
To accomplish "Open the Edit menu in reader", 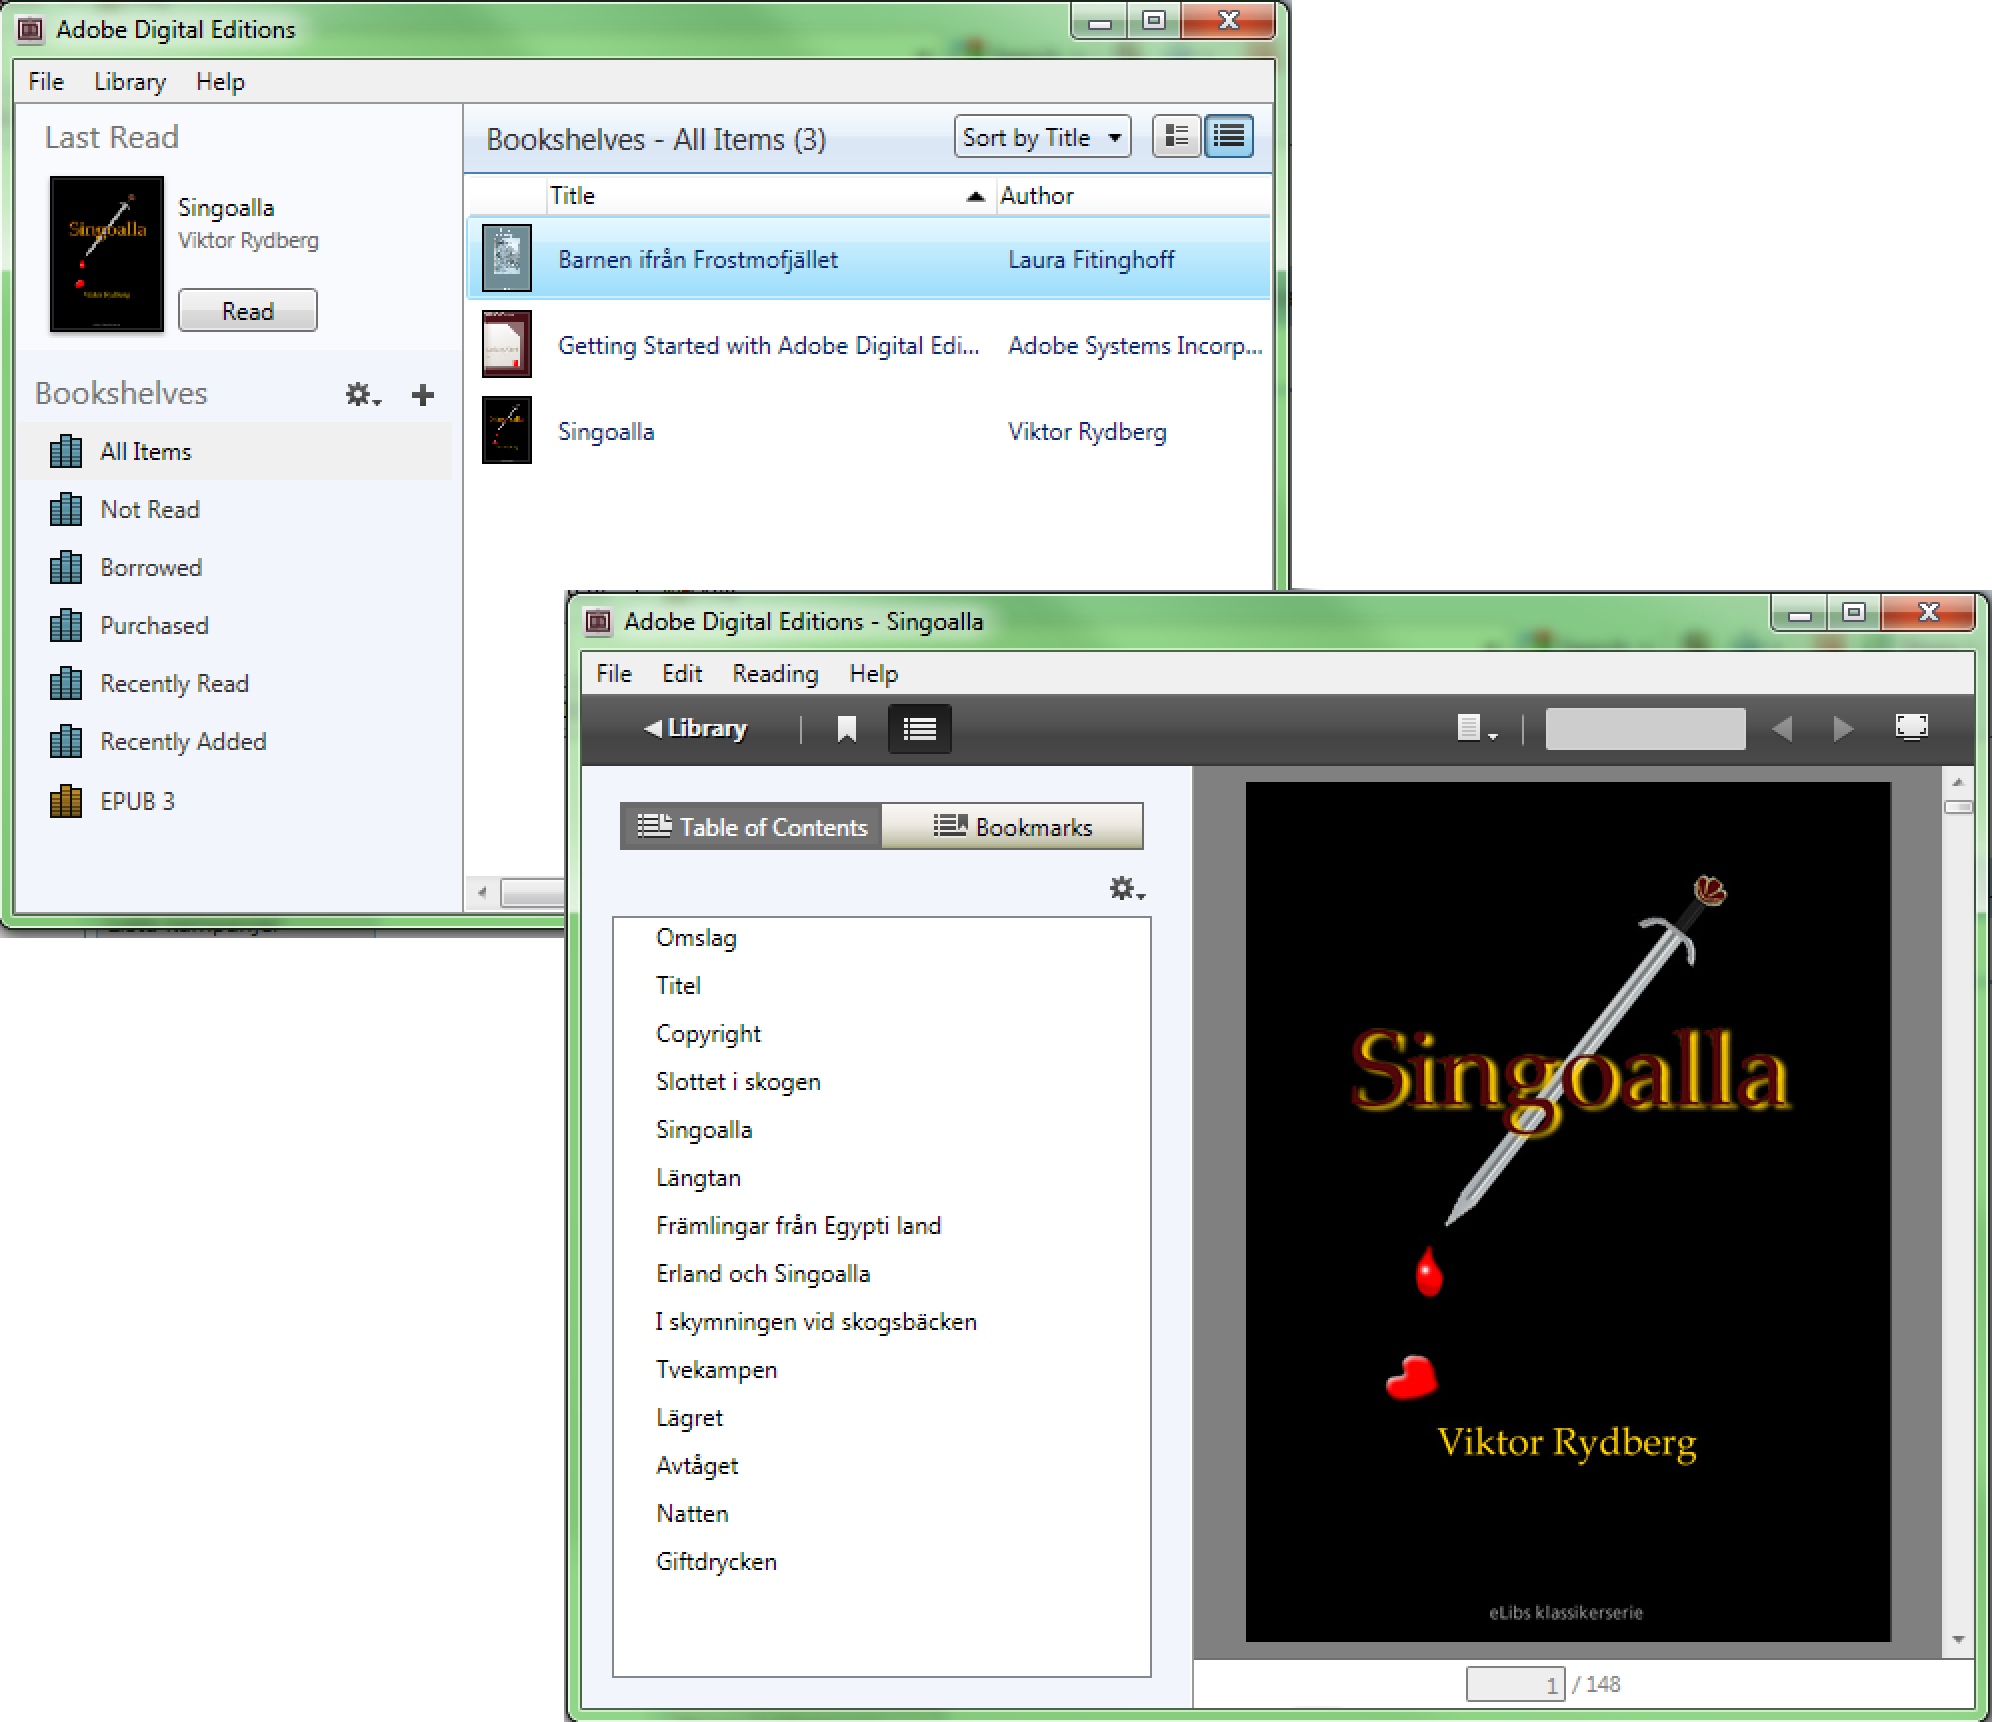I will point(682,674).
